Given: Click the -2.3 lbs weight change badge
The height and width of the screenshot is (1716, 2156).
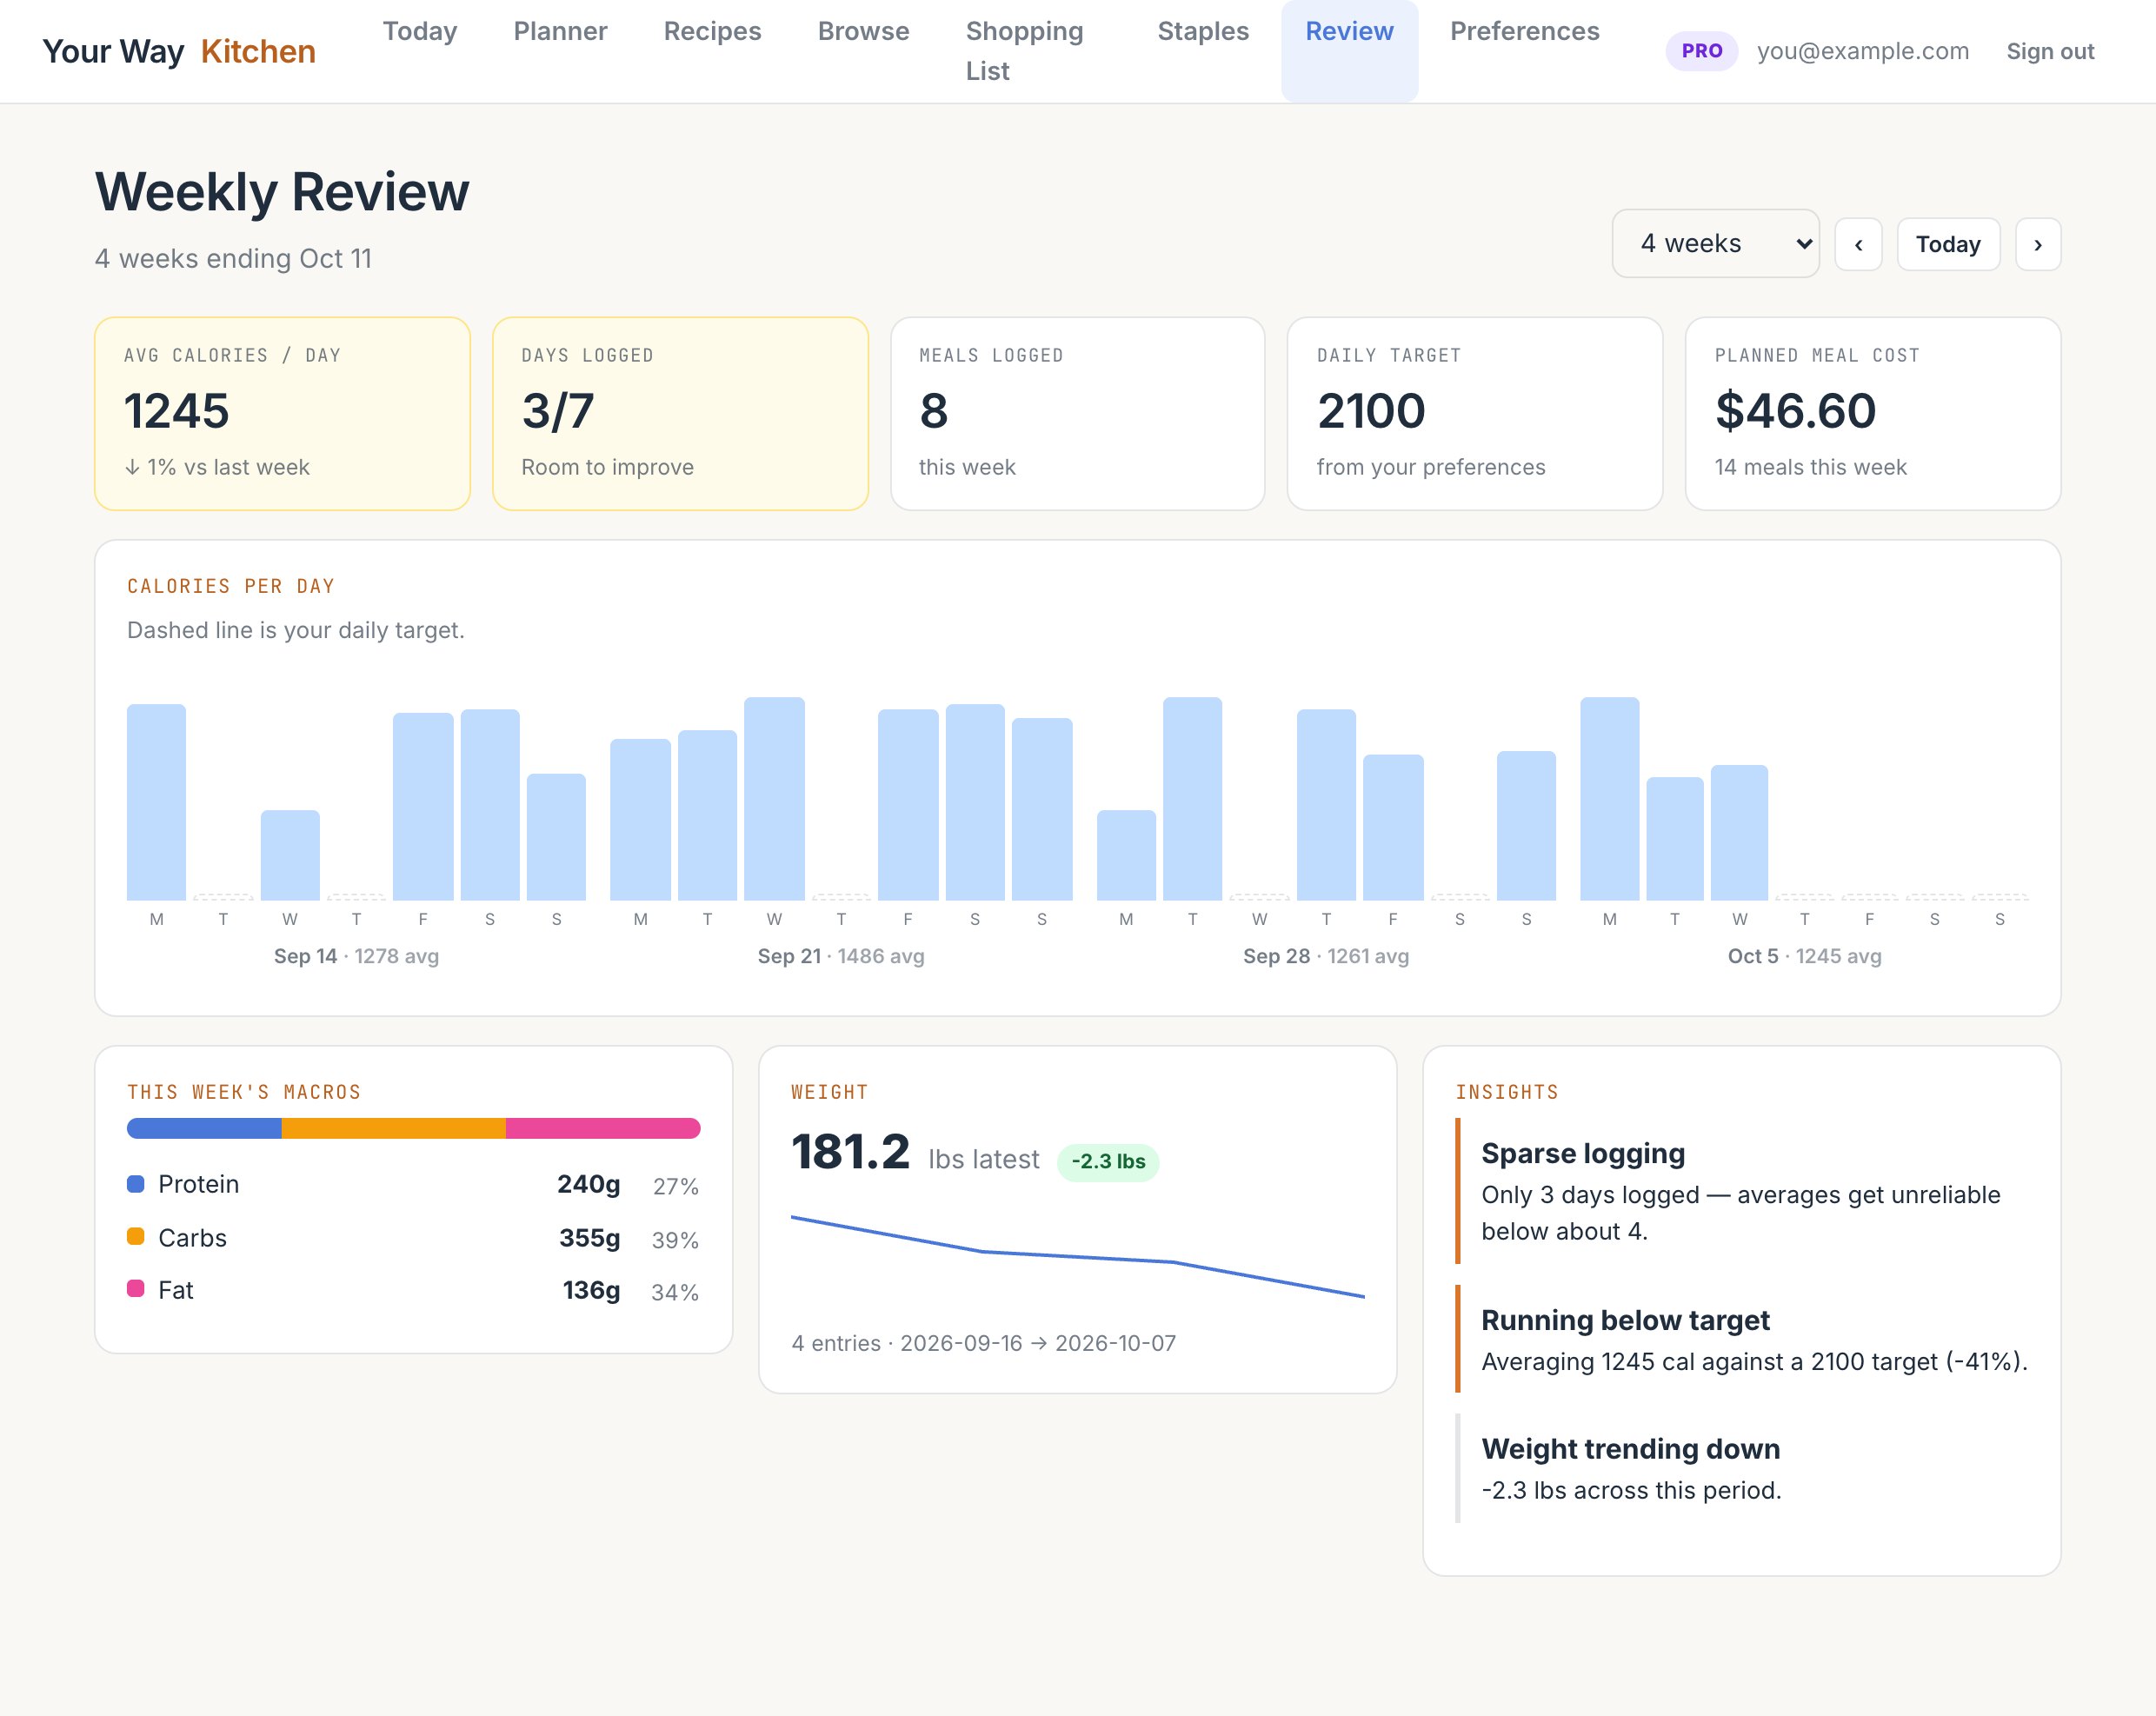Looking at the screenshot, I should pos(1108,1162).
